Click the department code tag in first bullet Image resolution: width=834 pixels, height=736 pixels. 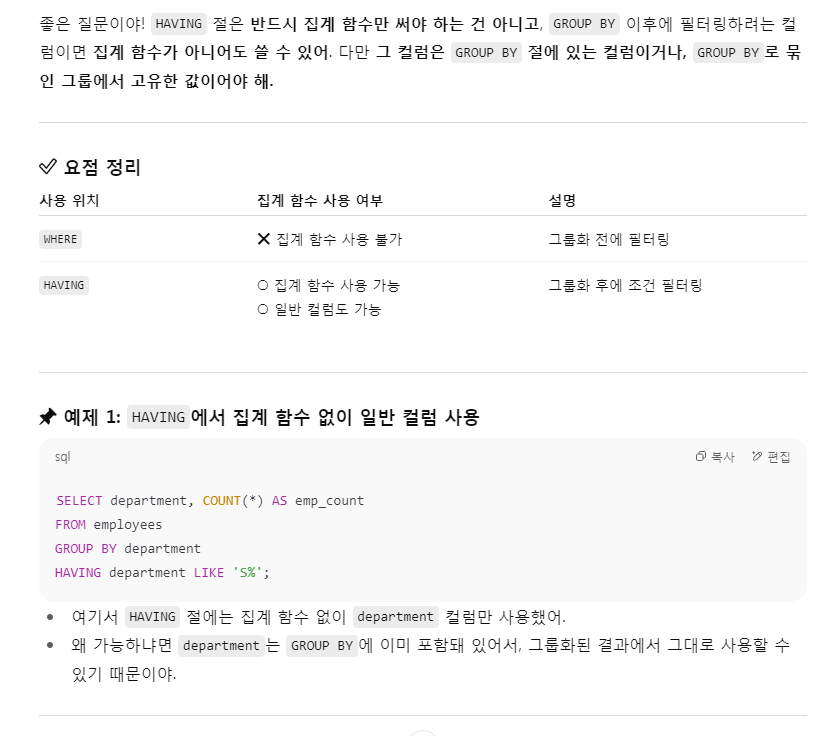[x=395, y=617]
